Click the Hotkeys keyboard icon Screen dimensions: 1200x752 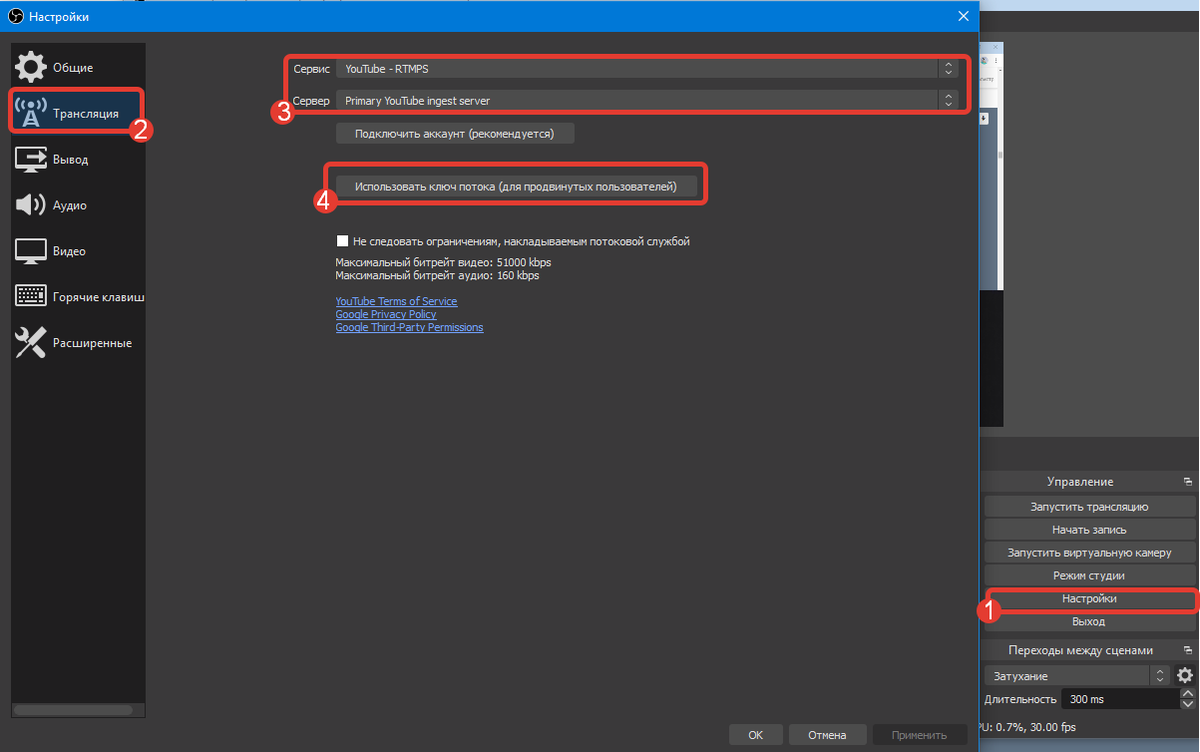tap(30, 297)
